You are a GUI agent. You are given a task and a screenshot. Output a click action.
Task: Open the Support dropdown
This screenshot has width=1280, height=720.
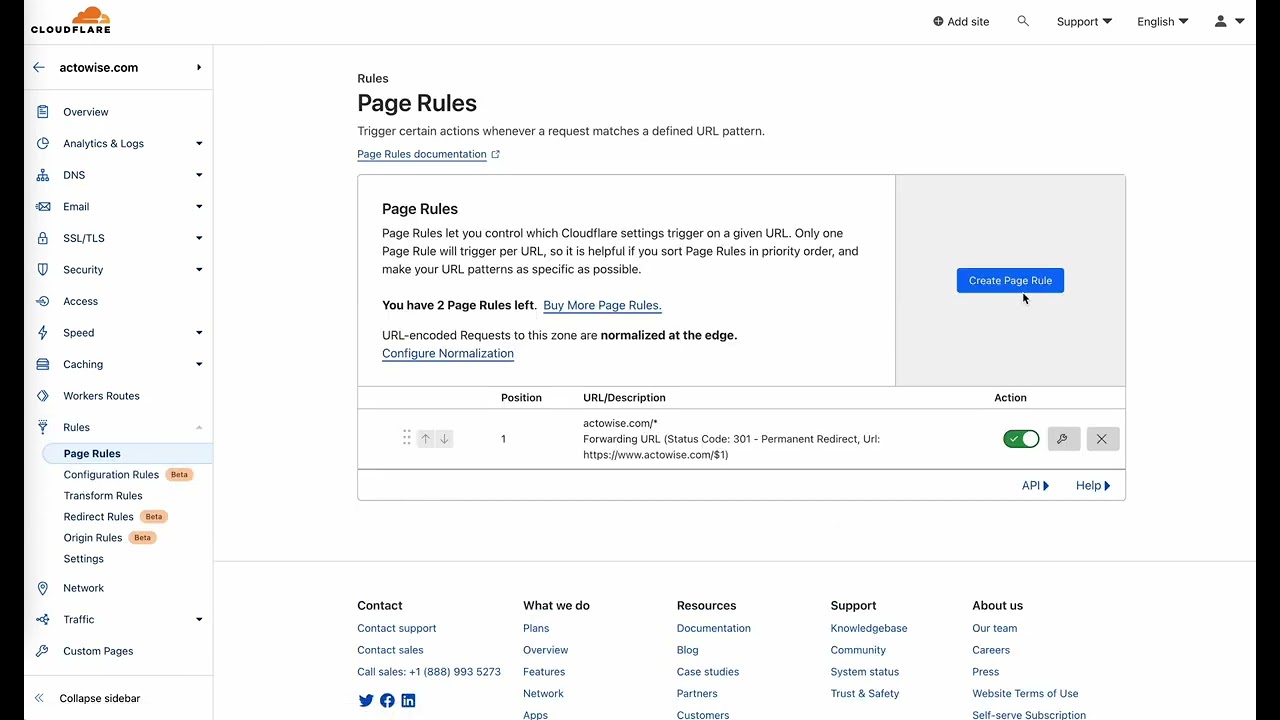click(x=1084, y=21)
